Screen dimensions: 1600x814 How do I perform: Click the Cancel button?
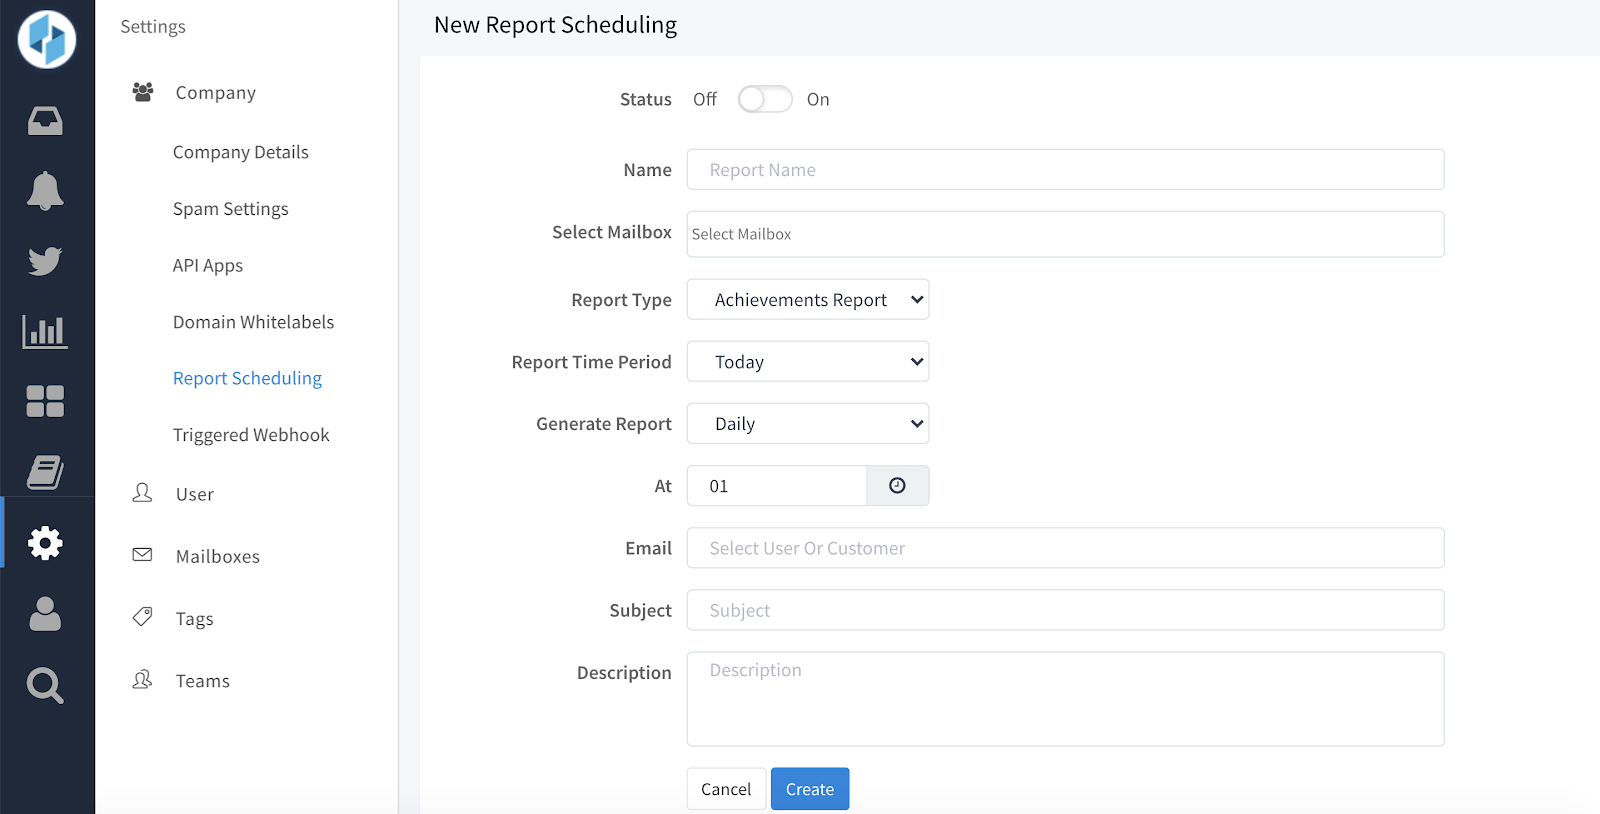[726, 789]
